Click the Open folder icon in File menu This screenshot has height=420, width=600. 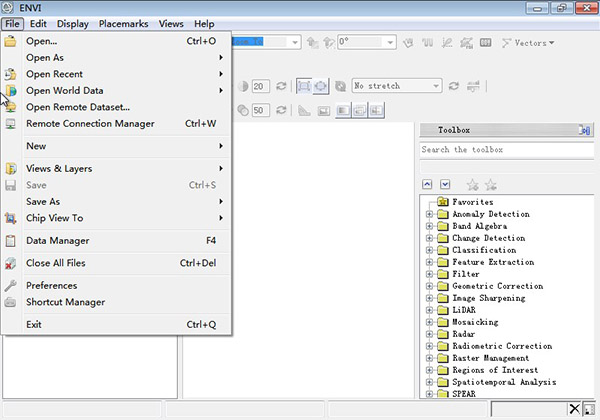10,41
